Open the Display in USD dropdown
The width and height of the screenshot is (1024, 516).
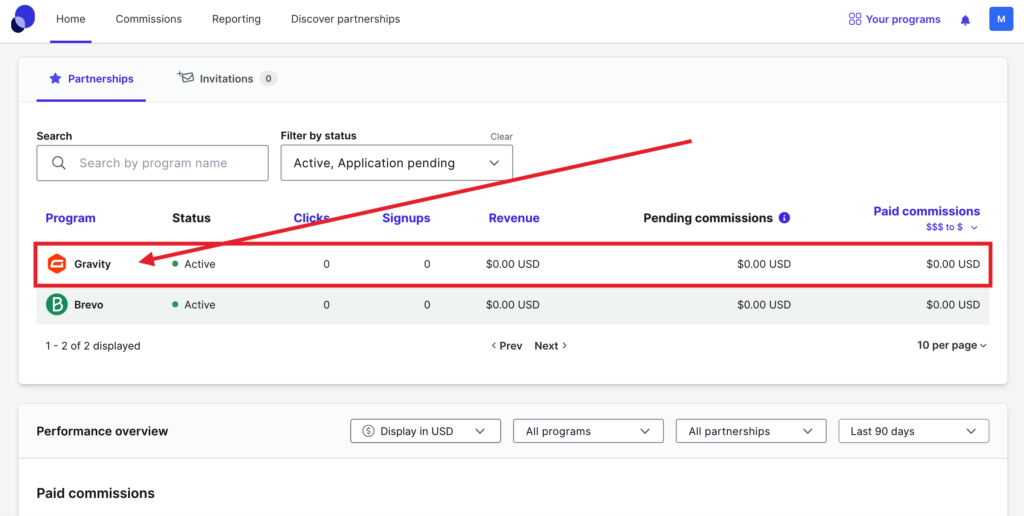(425, 431)
